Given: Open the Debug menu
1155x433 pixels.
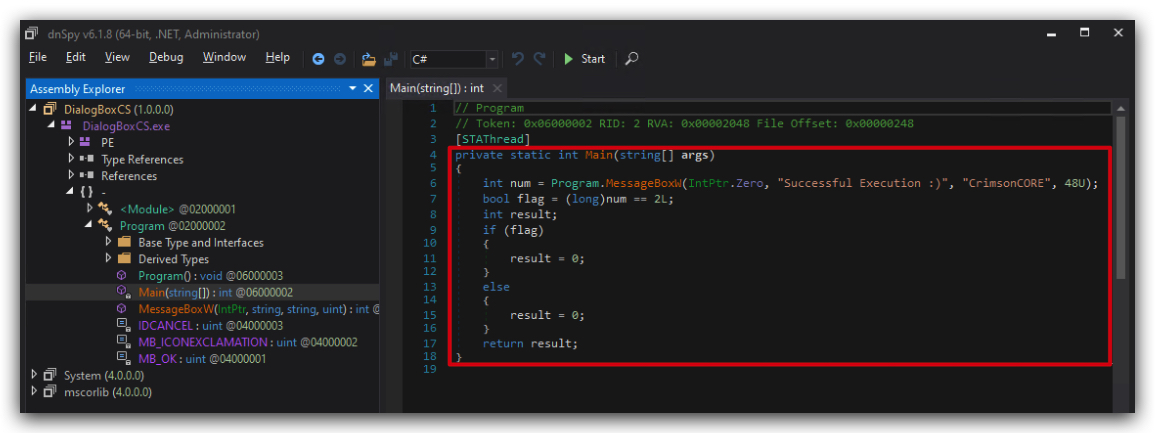Looking at the screenshot, I should pos(166,57).
